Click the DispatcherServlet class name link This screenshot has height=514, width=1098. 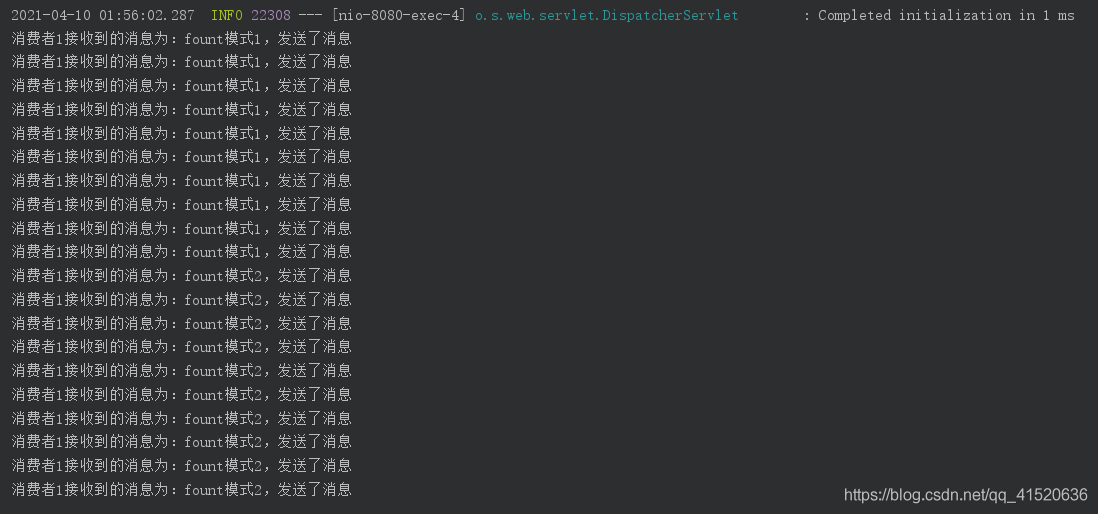click(606, 15)
